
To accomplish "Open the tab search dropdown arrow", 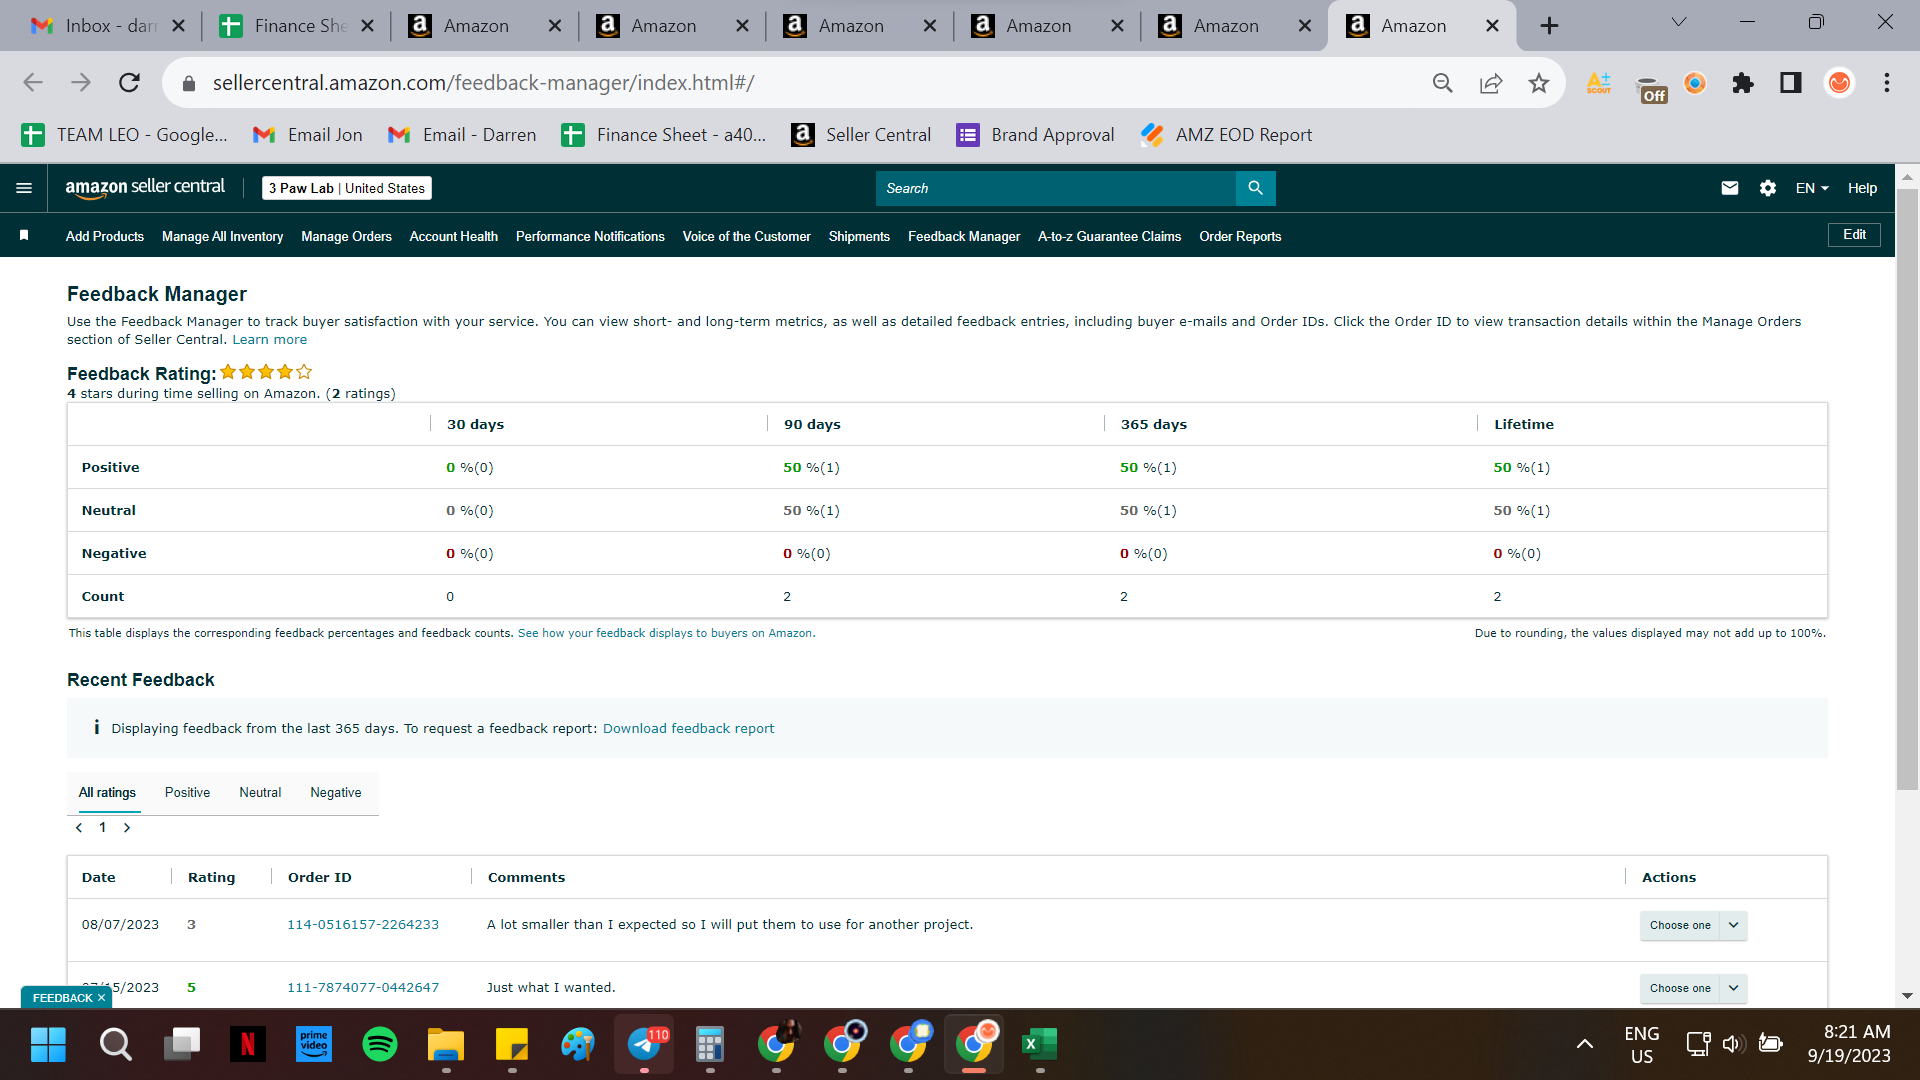I will [x=1679, y=22].
